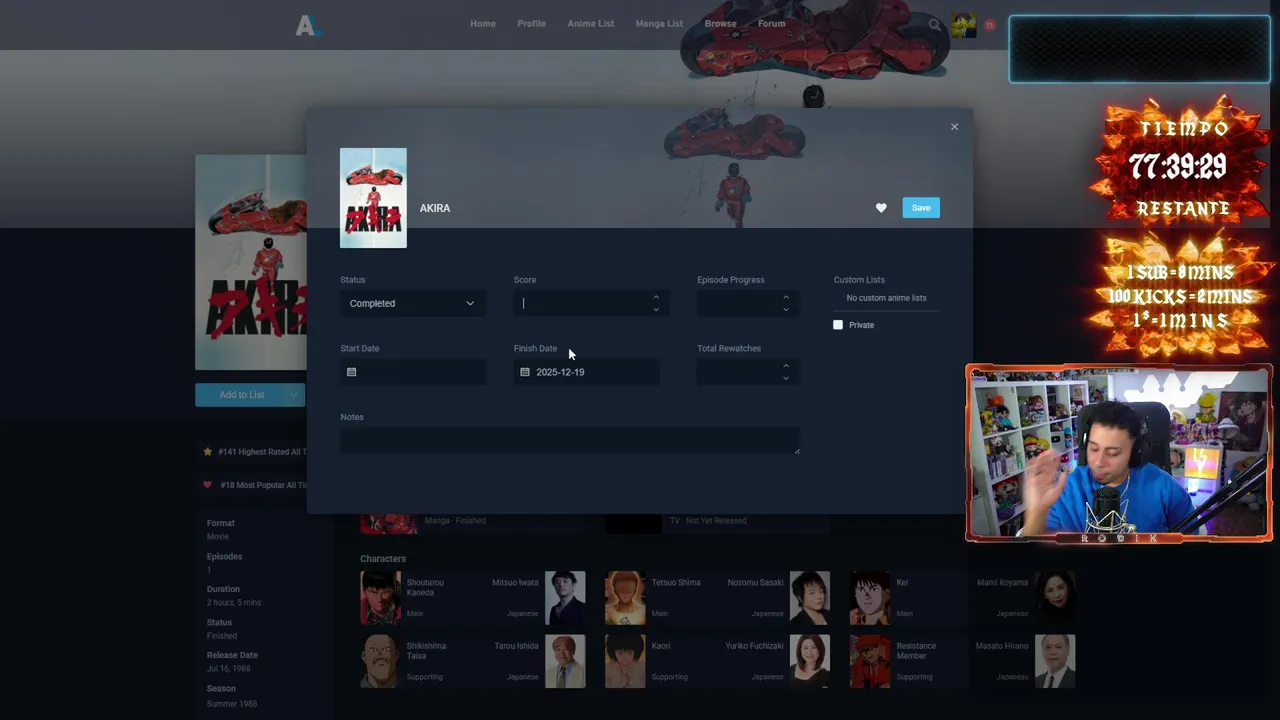
Task: Click the Shoutarou Kaneda name link
Action: (x=425, y=587)
